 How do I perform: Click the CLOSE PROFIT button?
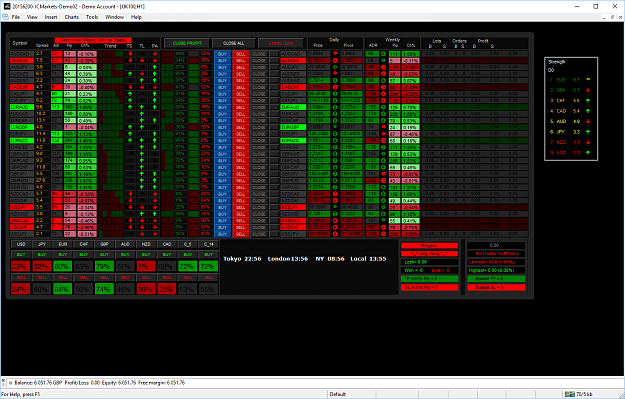[187, 43]
